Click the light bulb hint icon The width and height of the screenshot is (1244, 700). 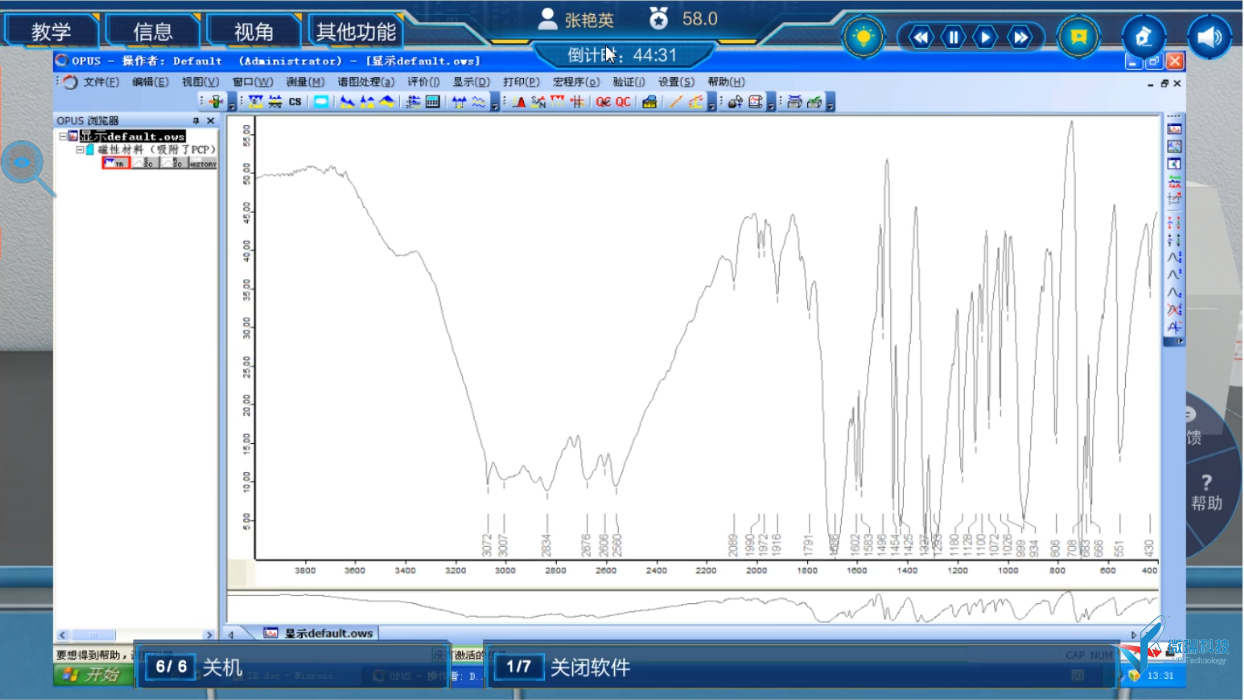(x=863, y=37)
